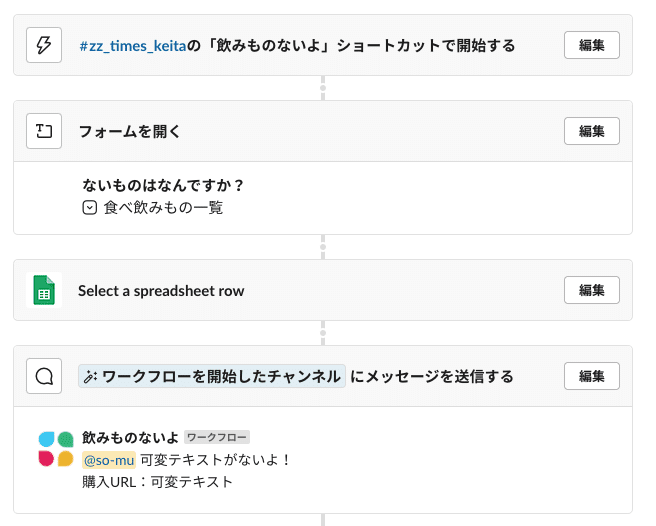Click the ないものはなんですか？ form question
The width and height of the screenshot is (656, 526).
click(x=163, y=185)
